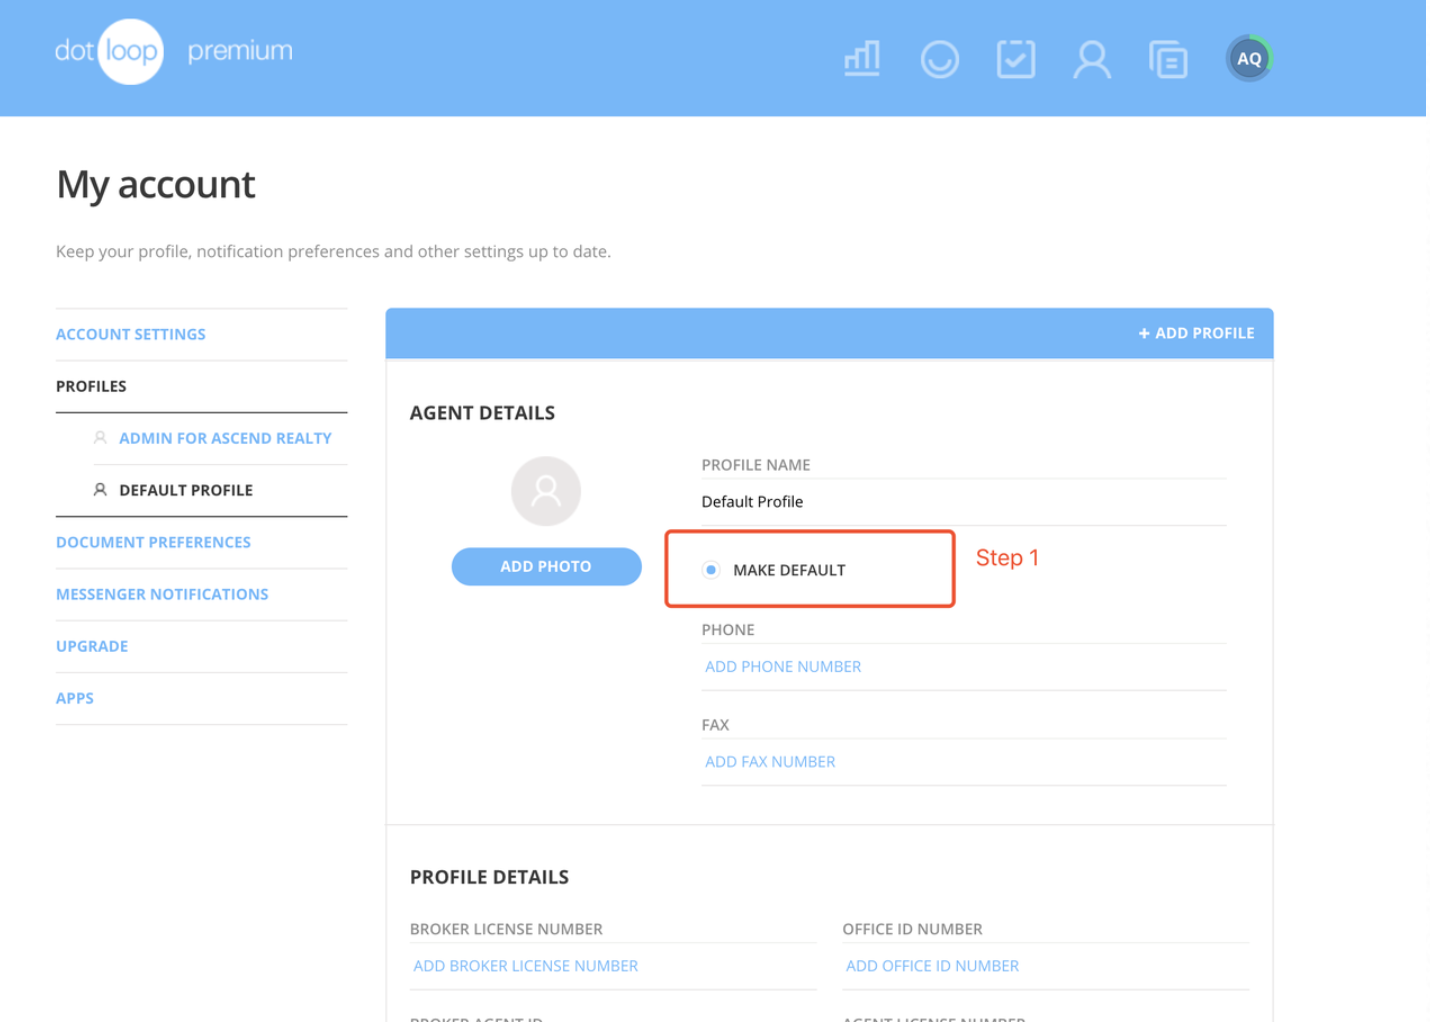The height and width of the screenshot is (1022, 1430).
Task: Select the Make Default radio button
Action: 711,570
